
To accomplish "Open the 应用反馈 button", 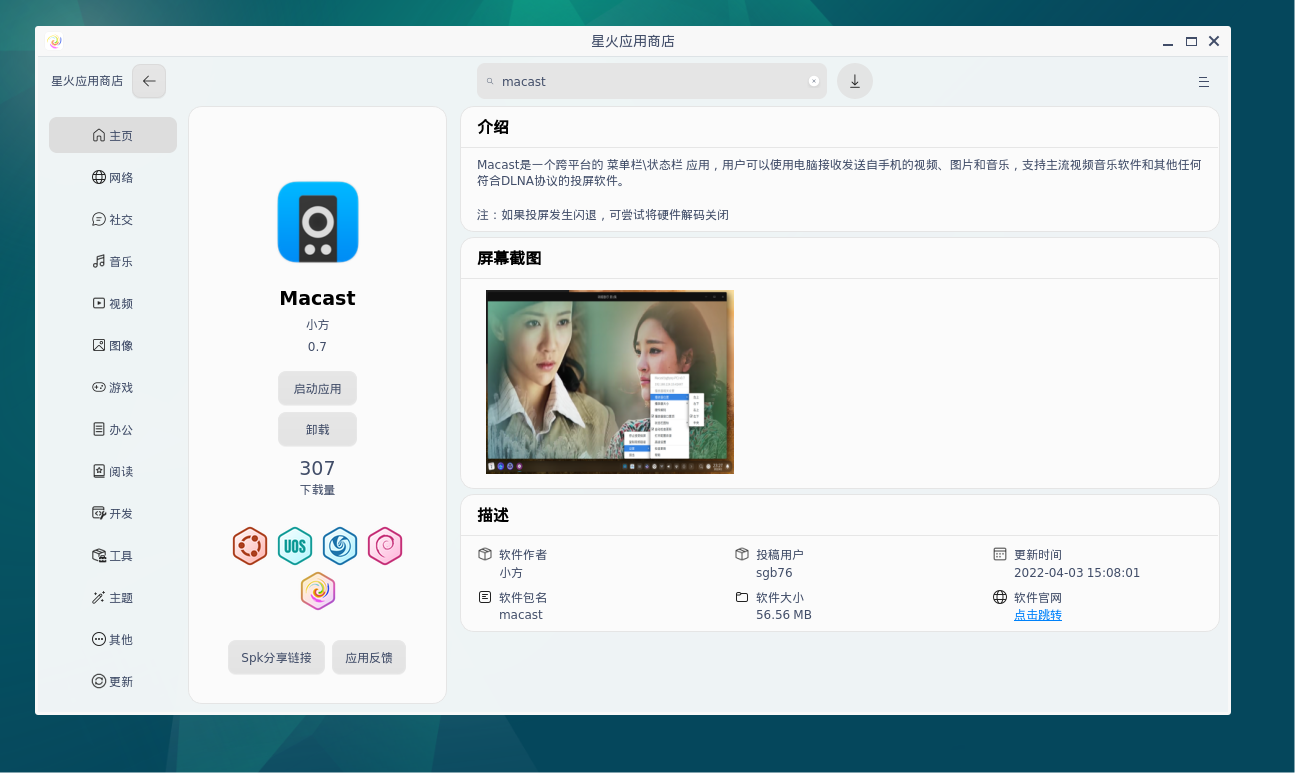I will 369,658.
